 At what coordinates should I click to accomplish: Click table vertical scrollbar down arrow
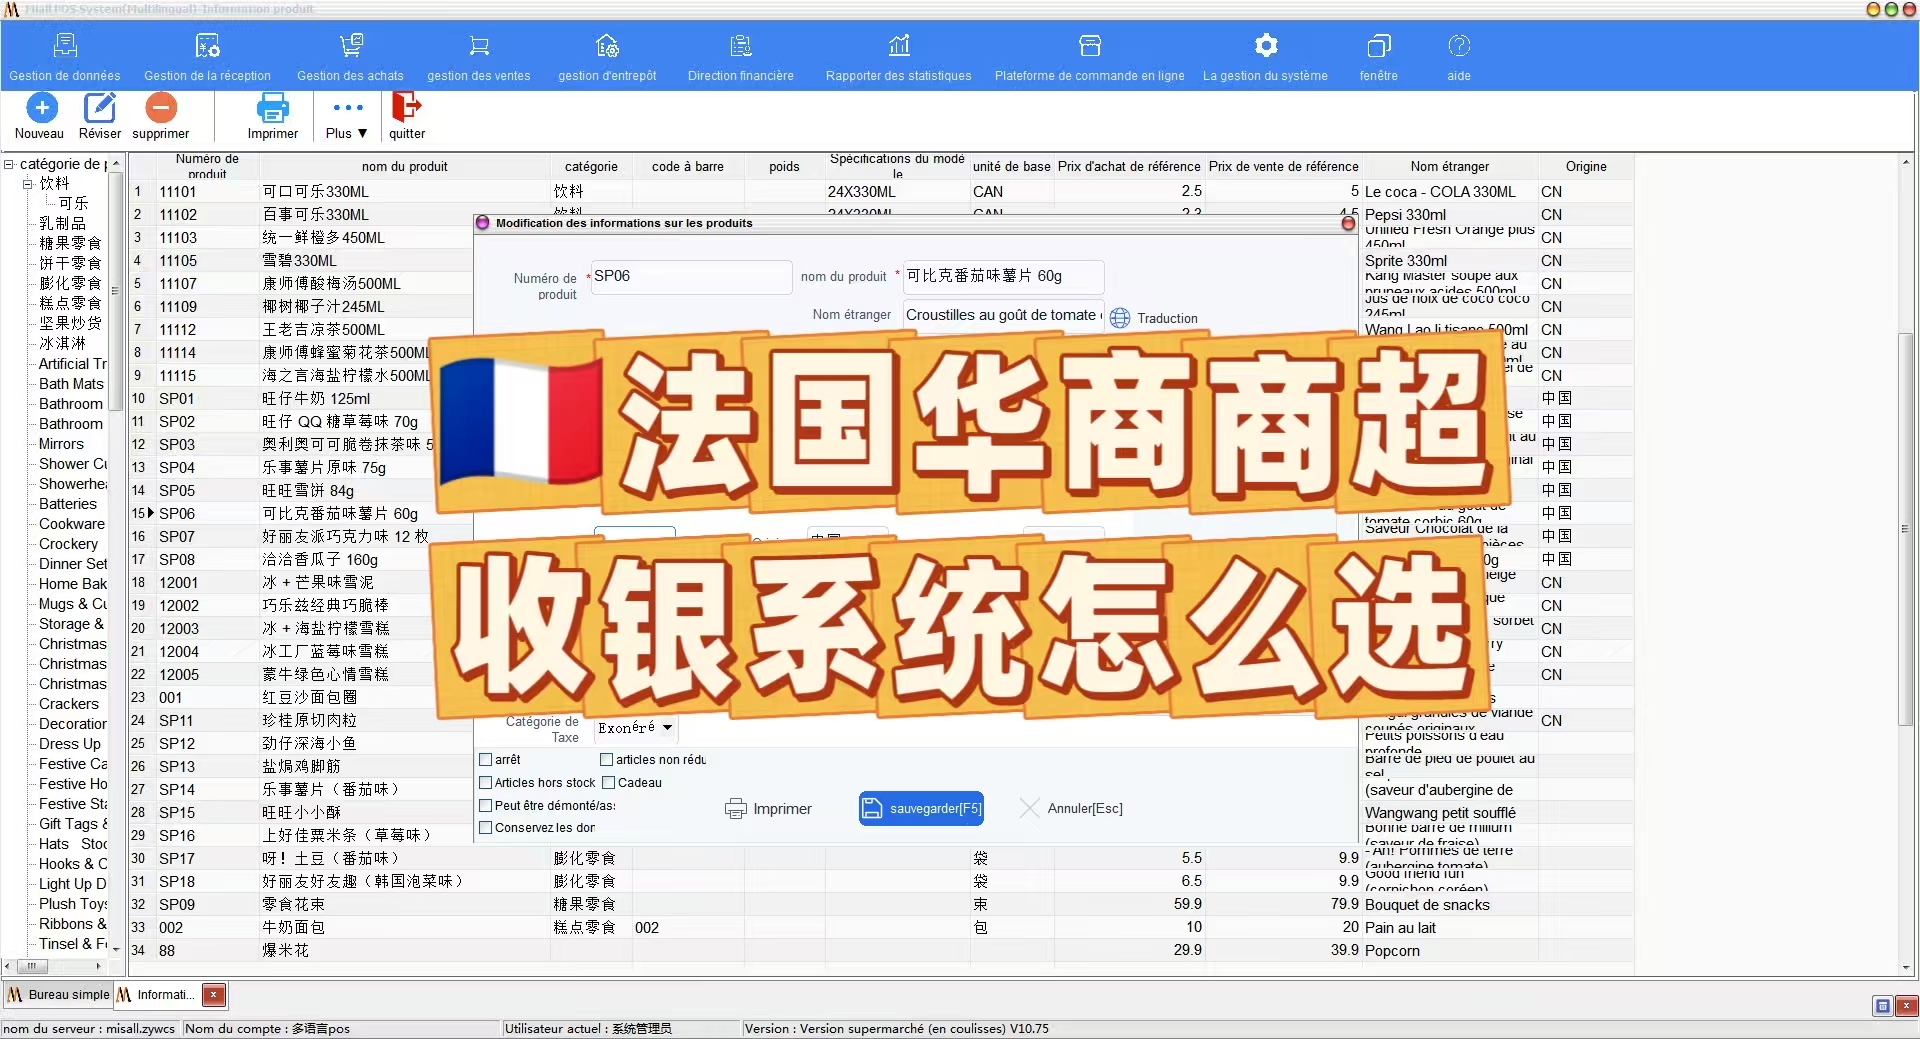1906,968
